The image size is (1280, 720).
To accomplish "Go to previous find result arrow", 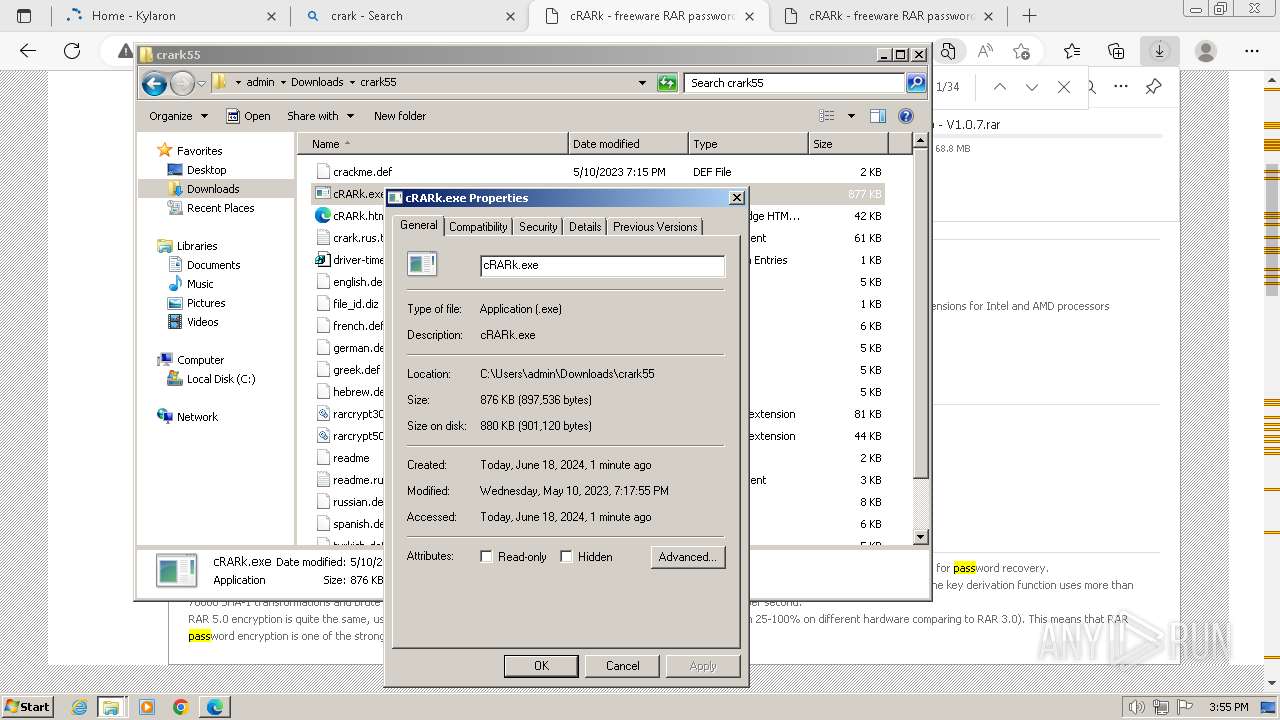I will point(1000,87).
